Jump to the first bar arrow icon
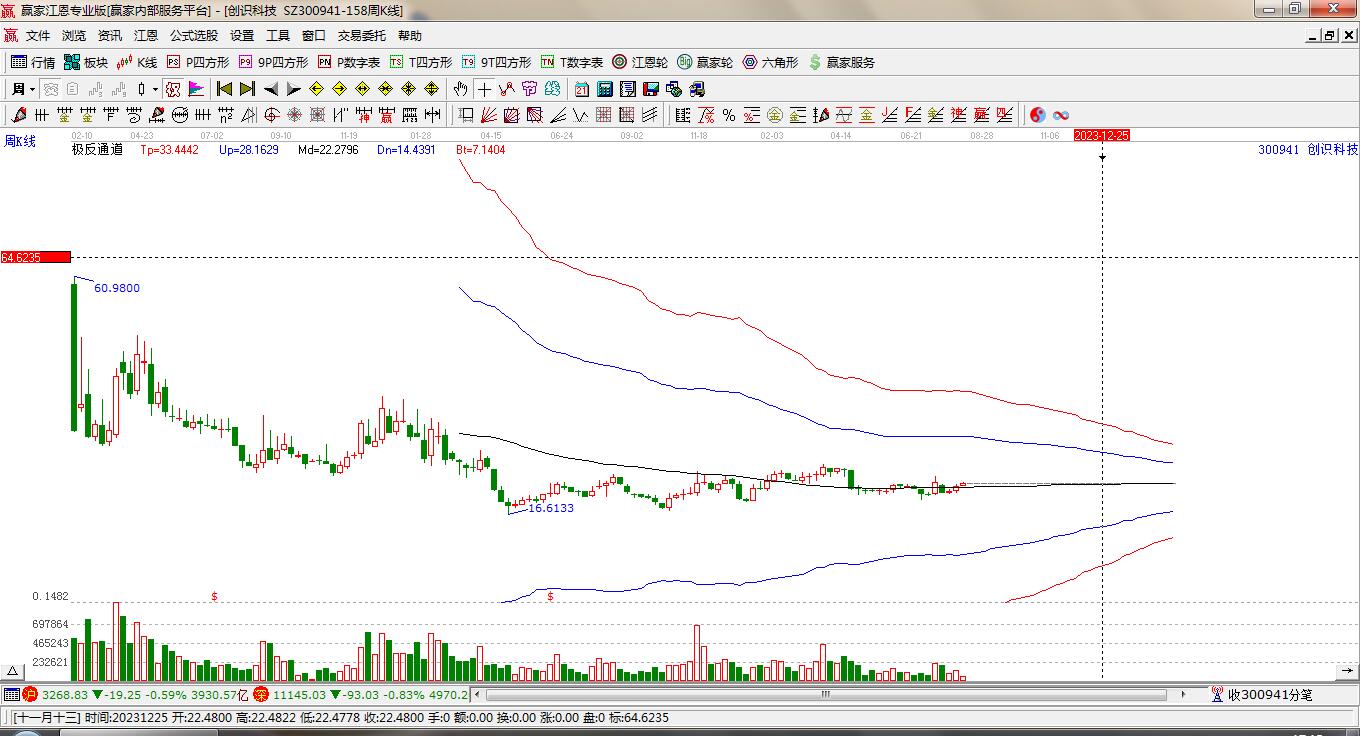 click(224, 89)
